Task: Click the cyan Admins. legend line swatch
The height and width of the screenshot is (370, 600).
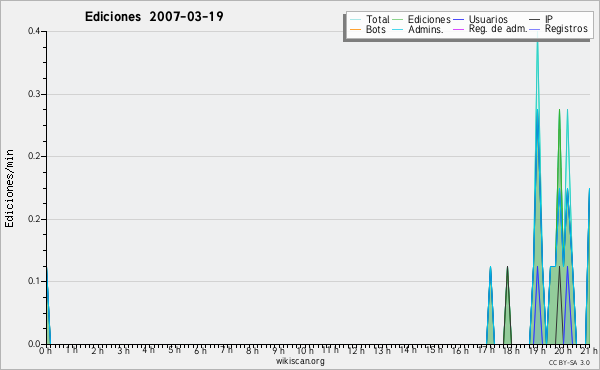Action: (398, 29)
